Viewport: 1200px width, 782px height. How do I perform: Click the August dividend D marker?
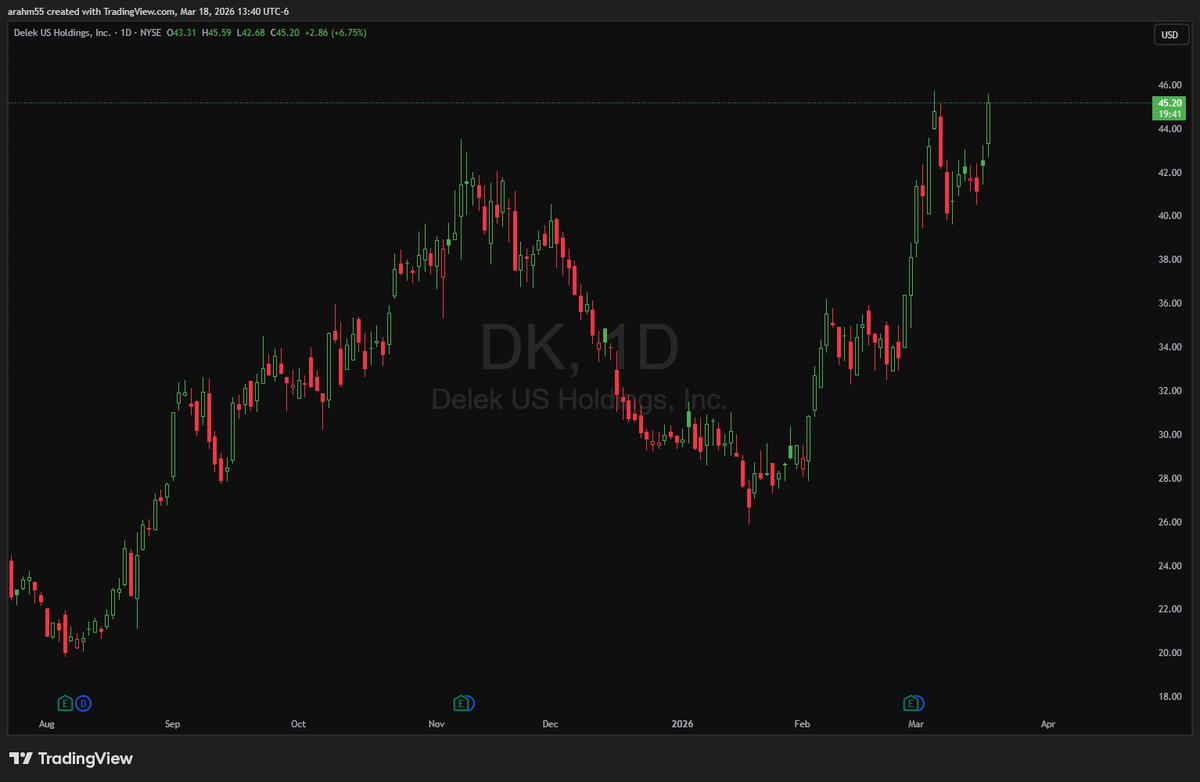click(x=83, y=703)
